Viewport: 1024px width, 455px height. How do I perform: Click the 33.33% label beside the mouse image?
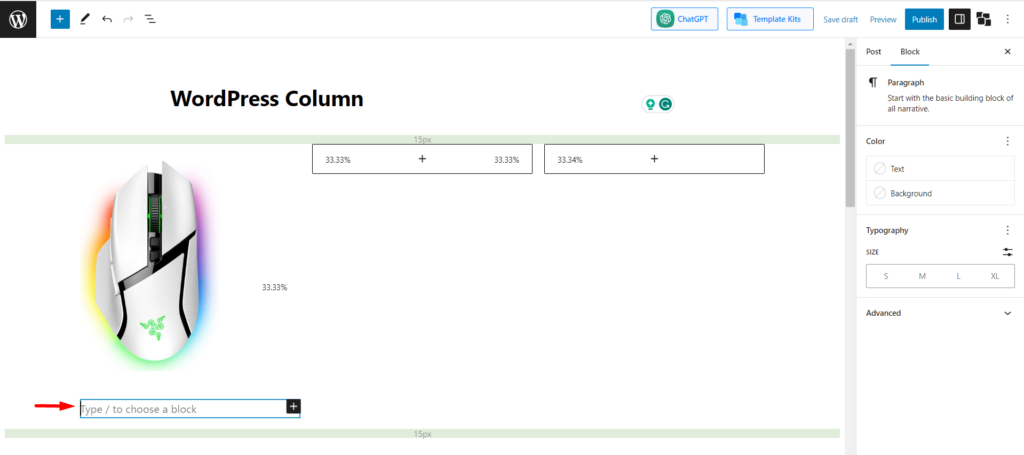pos(274,287)
